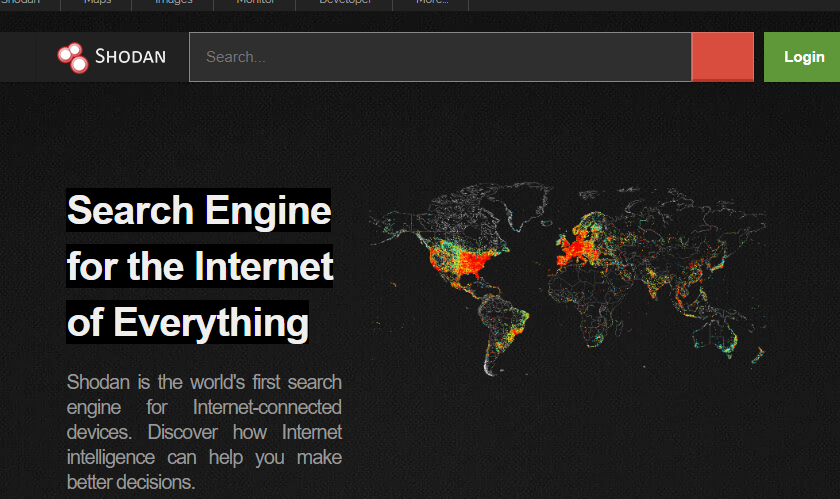Screen dimensions: 840x499
Task: Click the Shodan logo icon
Action: click(x=73, y=57)
